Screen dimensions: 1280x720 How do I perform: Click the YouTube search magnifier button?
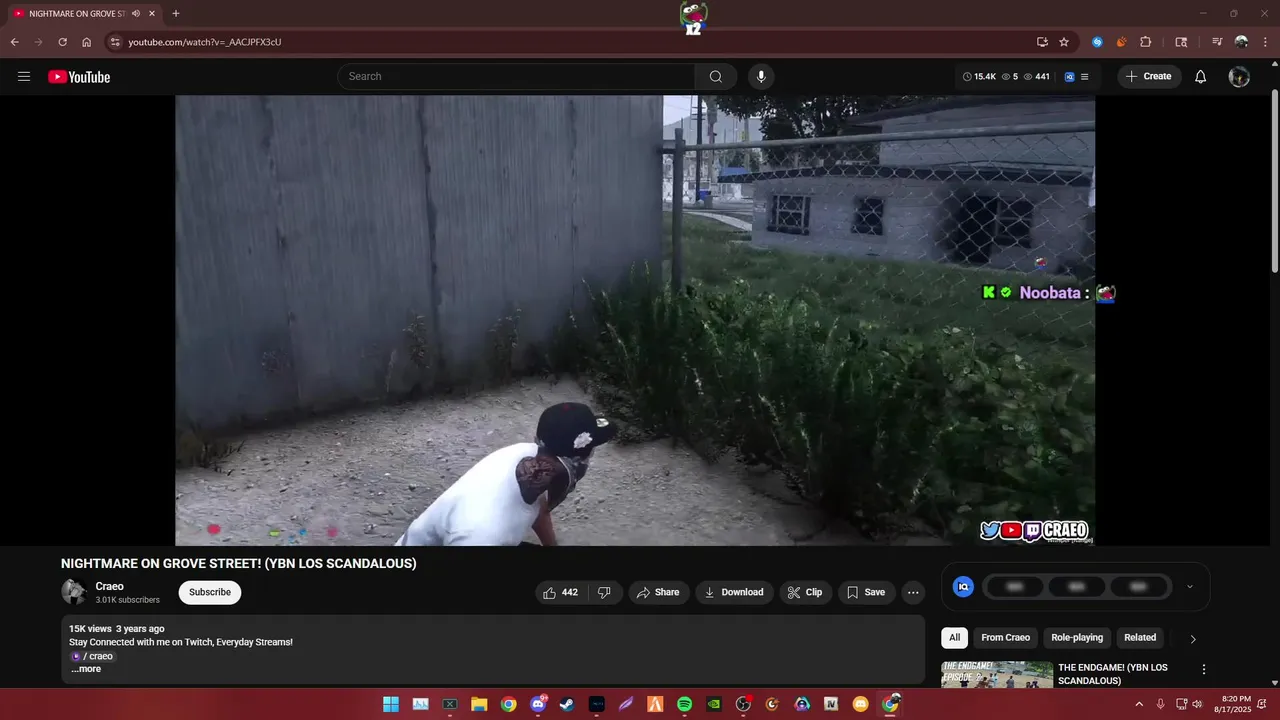pos(716,77)
